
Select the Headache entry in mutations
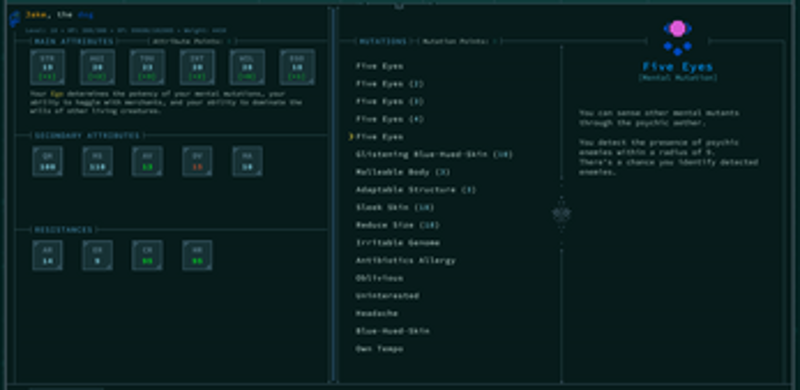click(377, 313)
